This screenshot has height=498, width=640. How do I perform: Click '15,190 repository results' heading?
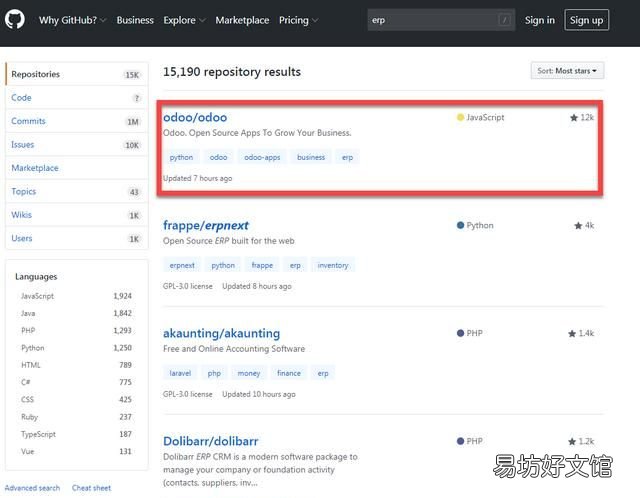coord(232,72)
